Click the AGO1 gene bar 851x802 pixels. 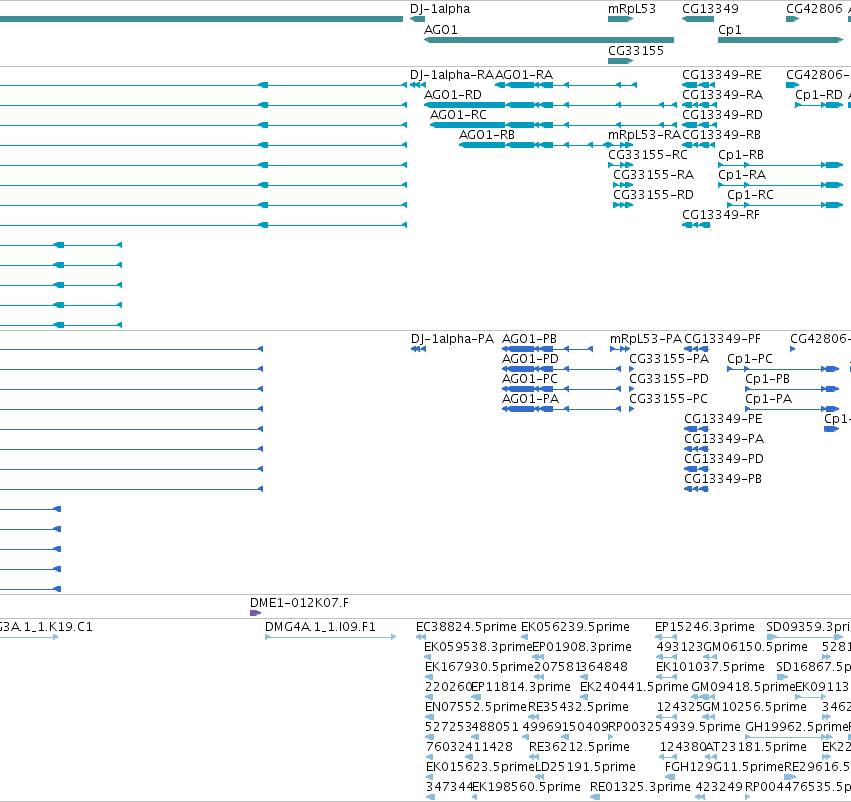point(549,40)
